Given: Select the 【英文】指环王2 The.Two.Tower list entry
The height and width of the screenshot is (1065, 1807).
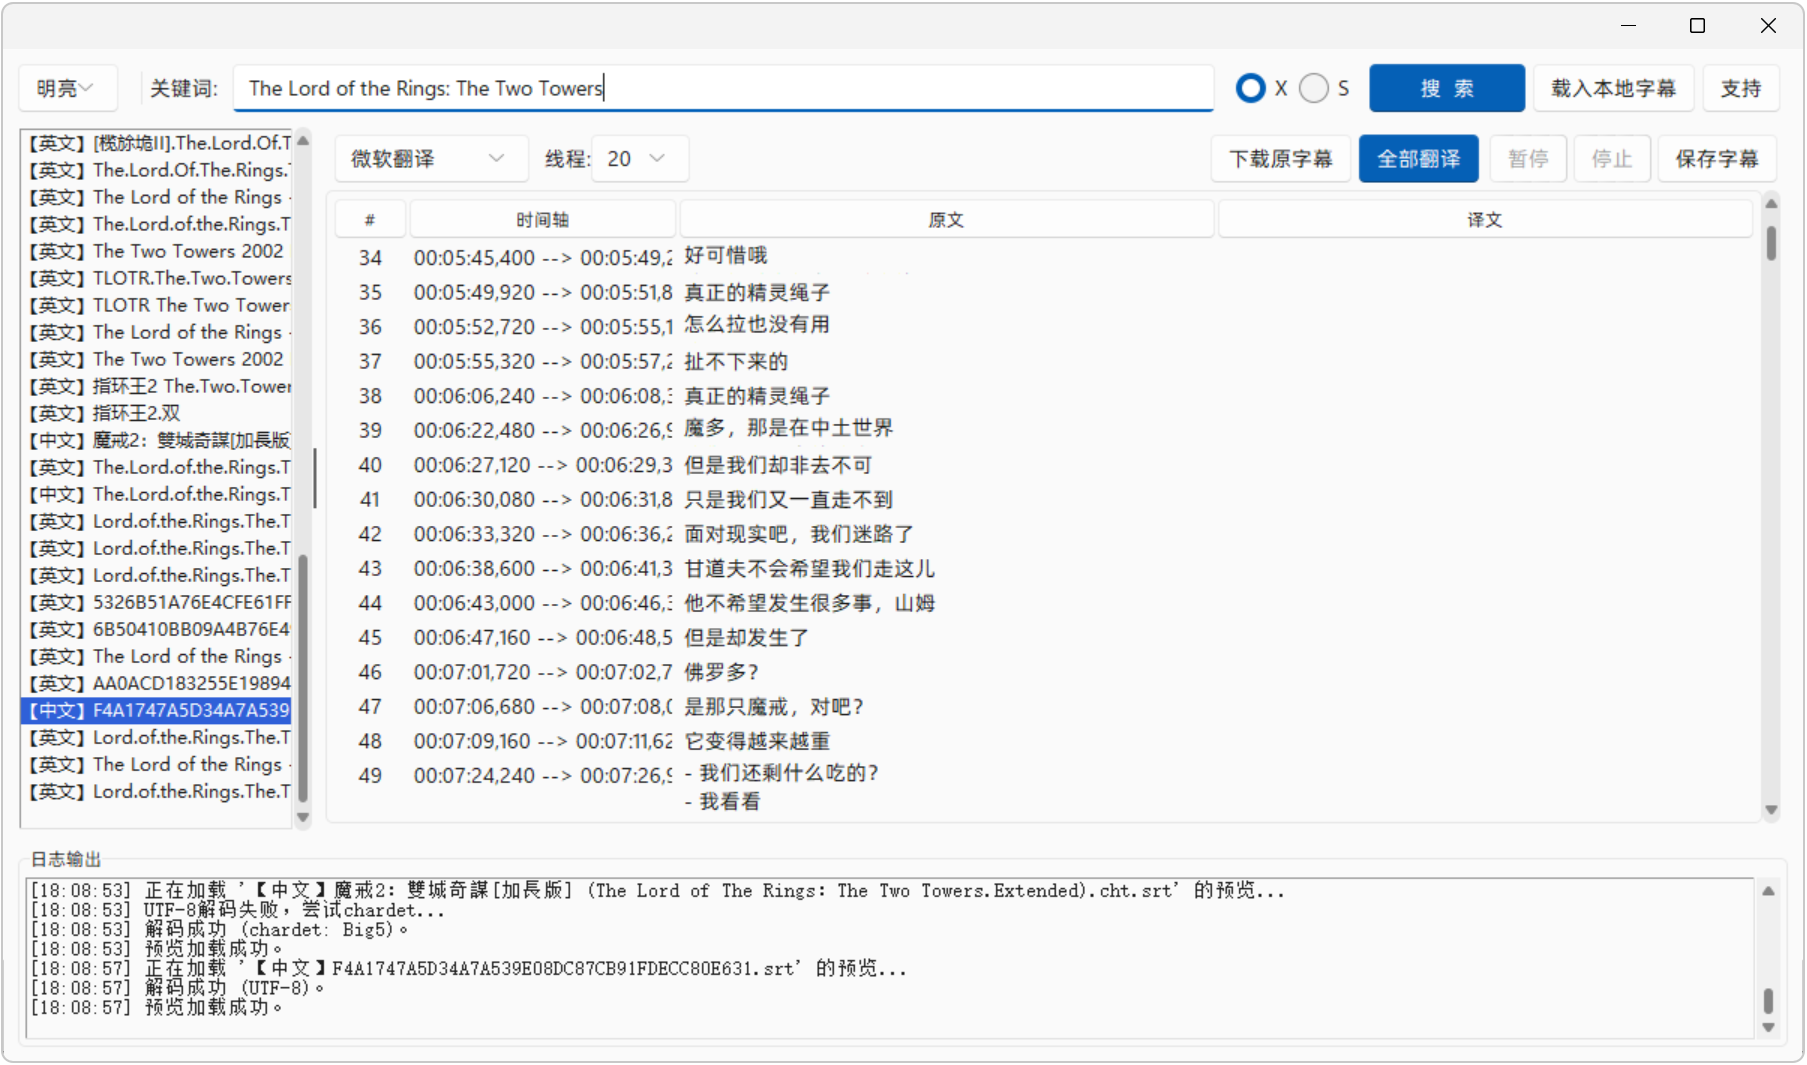Looking at the screenshot, I should tap(157, 386).
